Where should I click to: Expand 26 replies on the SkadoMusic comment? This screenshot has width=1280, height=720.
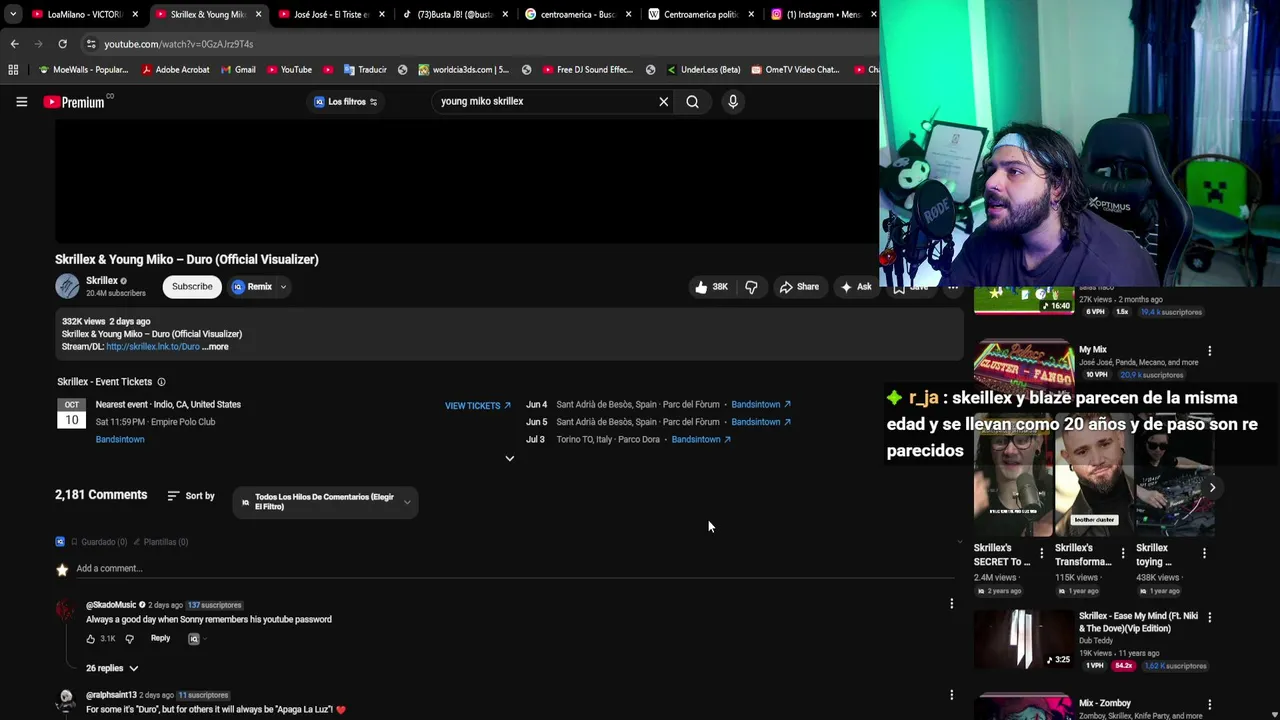point(112,668)
